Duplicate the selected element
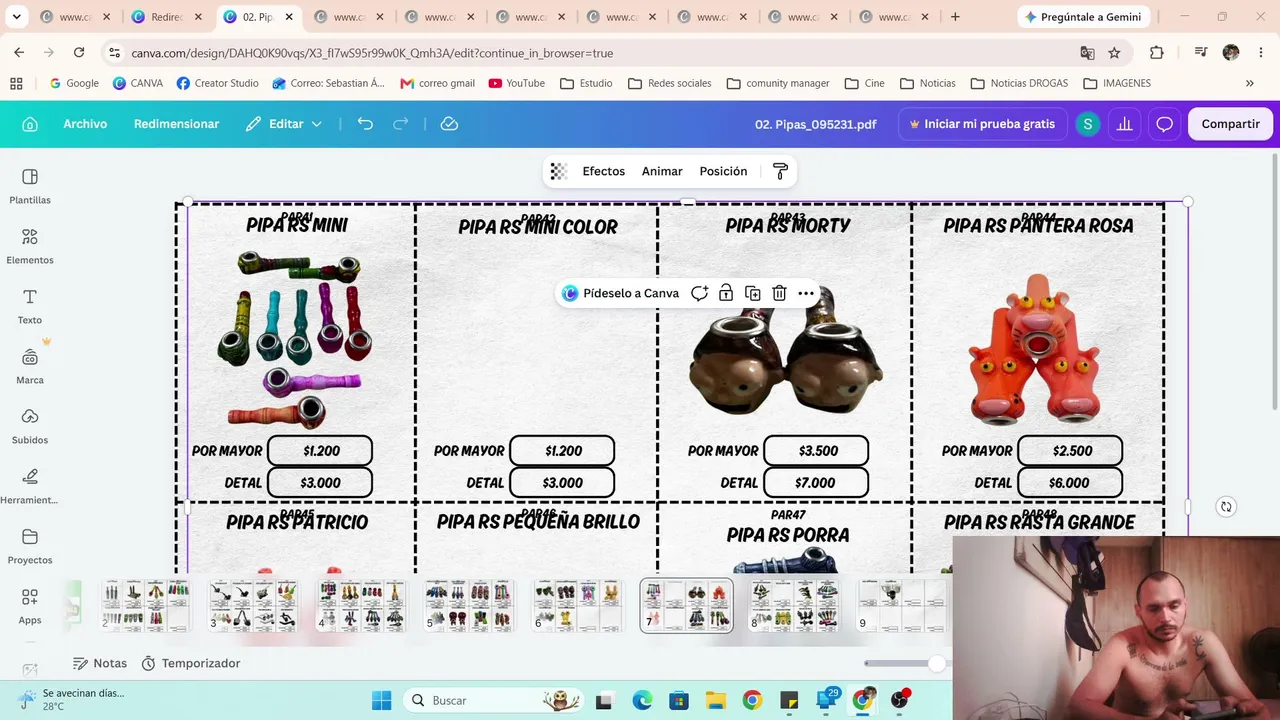 point(753,293)
